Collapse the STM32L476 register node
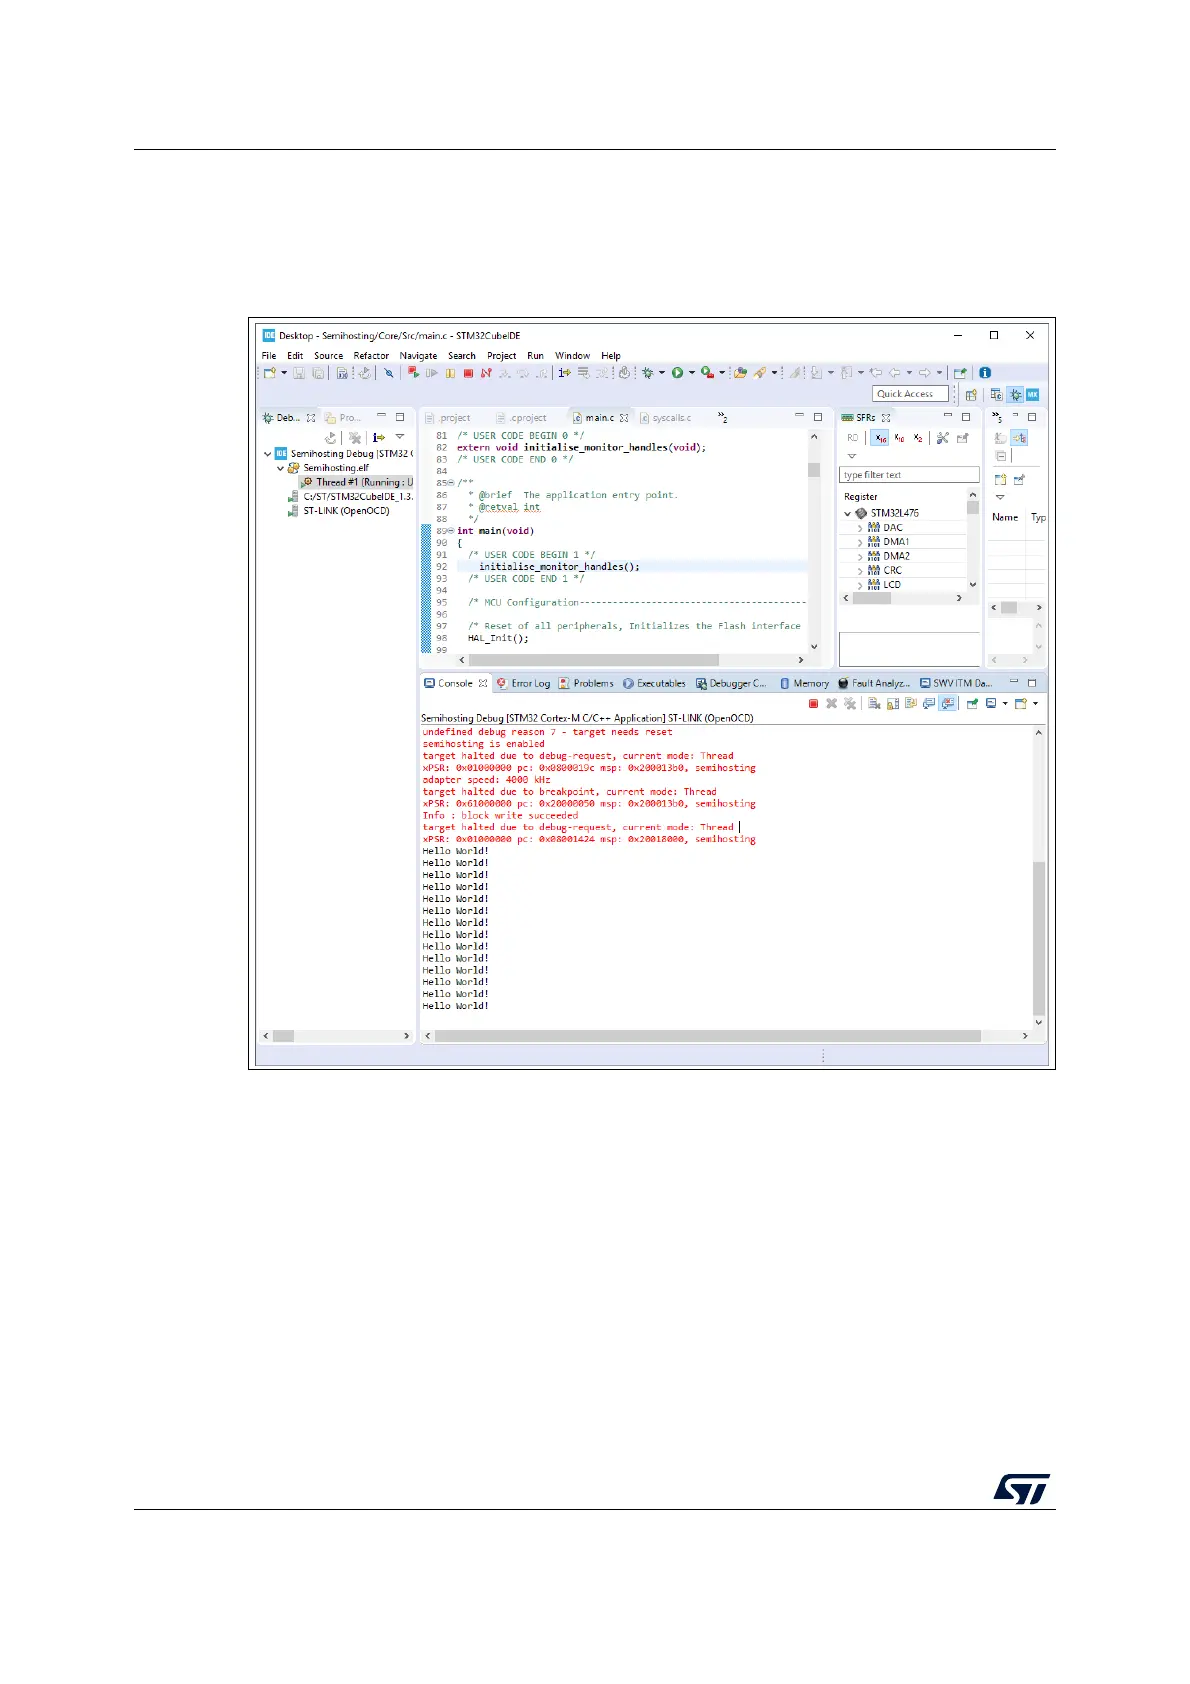 tap(848, 513)
